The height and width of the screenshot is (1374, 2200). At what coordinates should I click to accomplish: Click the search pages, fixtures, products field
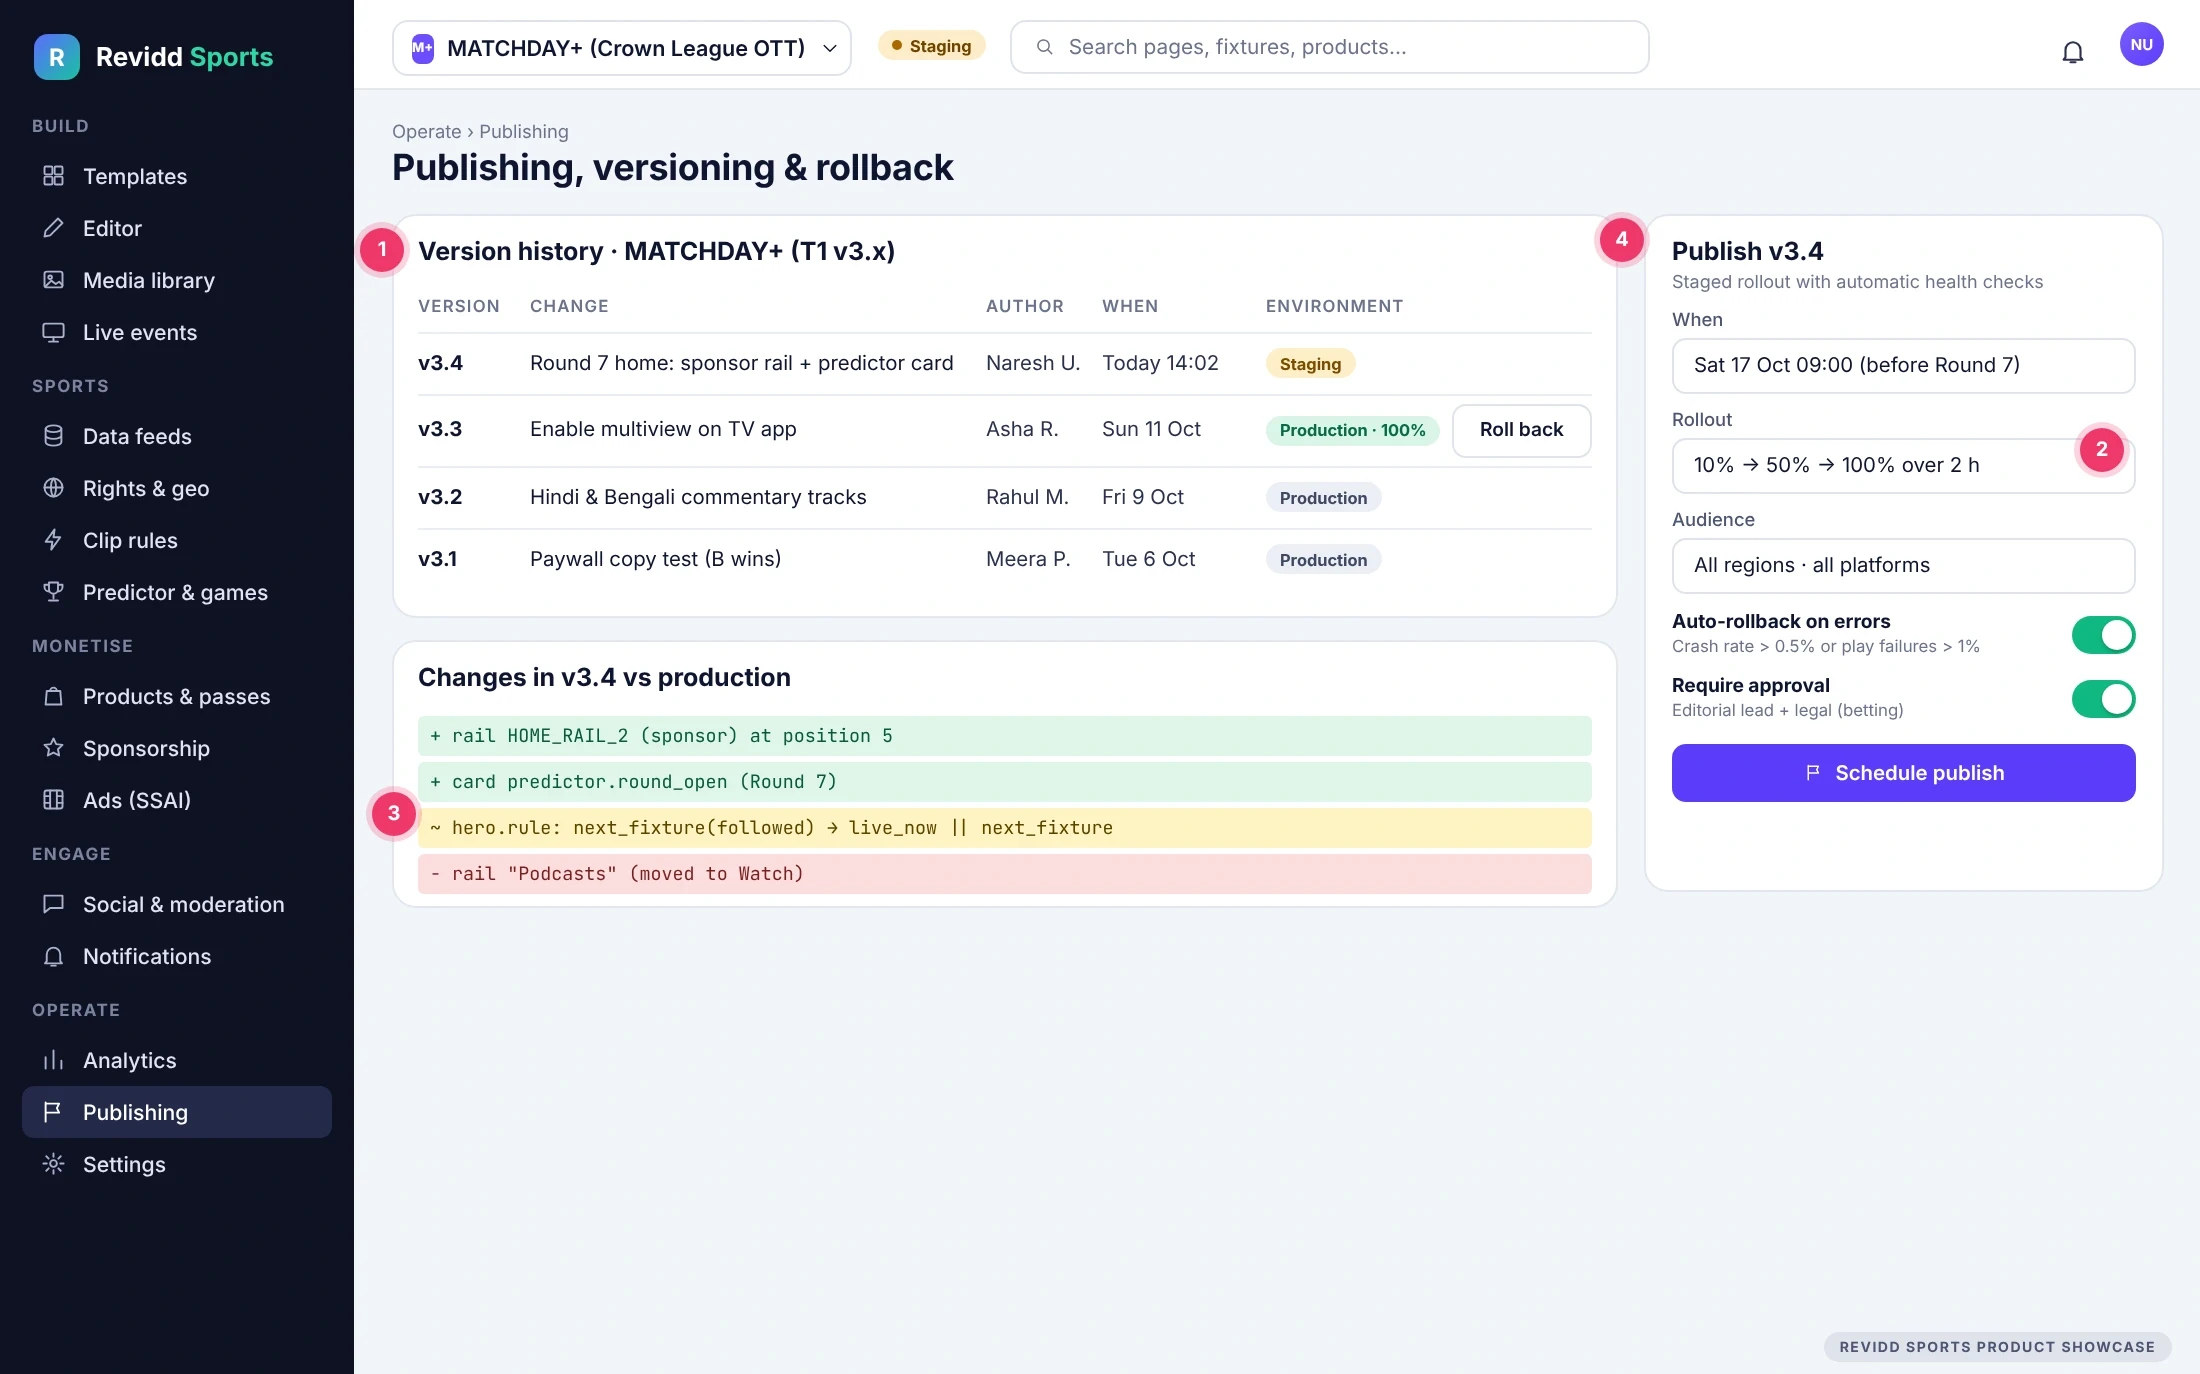pyautogui.click(x=1329, y=48)
